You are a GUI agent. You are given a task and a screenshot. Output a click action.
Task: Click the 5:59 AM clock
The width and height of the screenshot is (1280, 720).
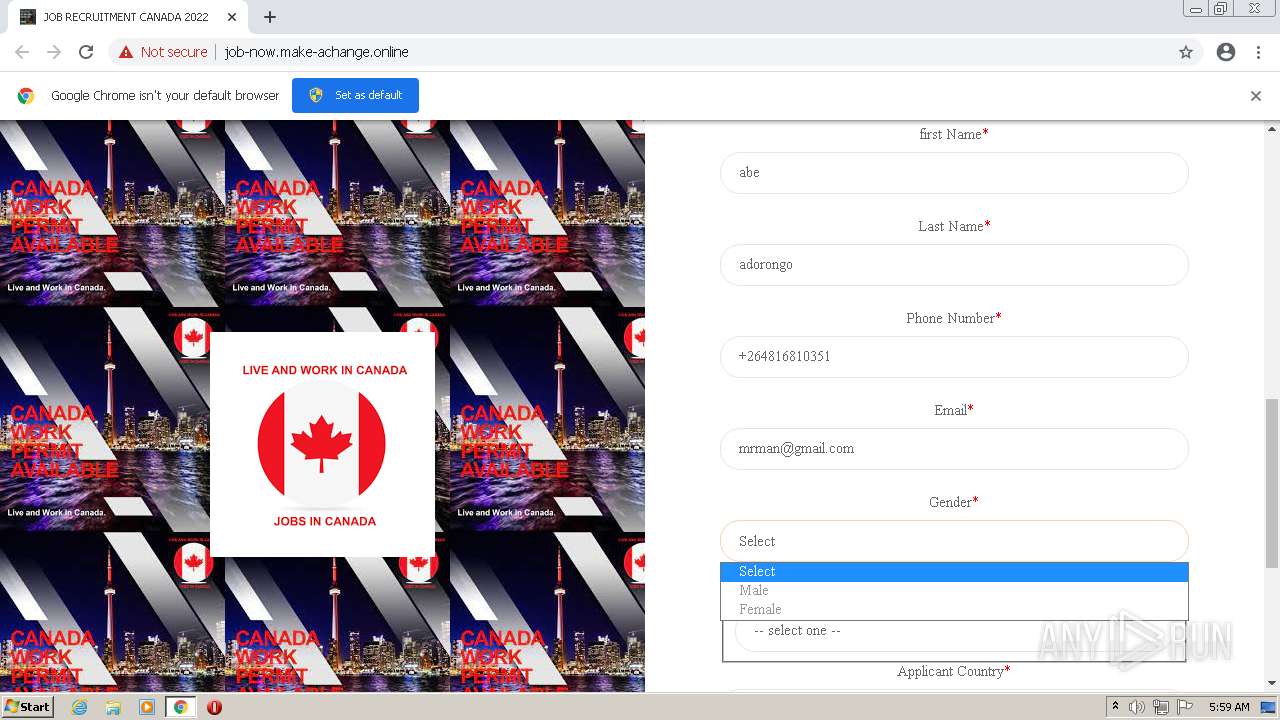pos(1229,707)
